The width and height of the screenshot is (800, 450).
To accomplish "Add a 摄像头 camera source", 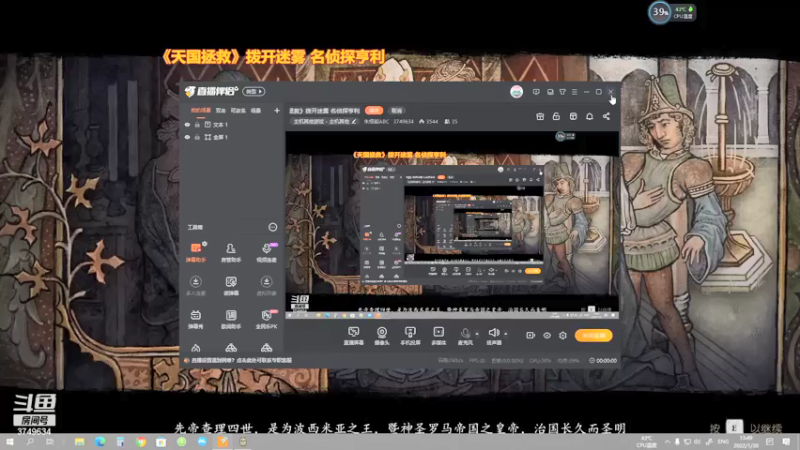I will 382,336.
